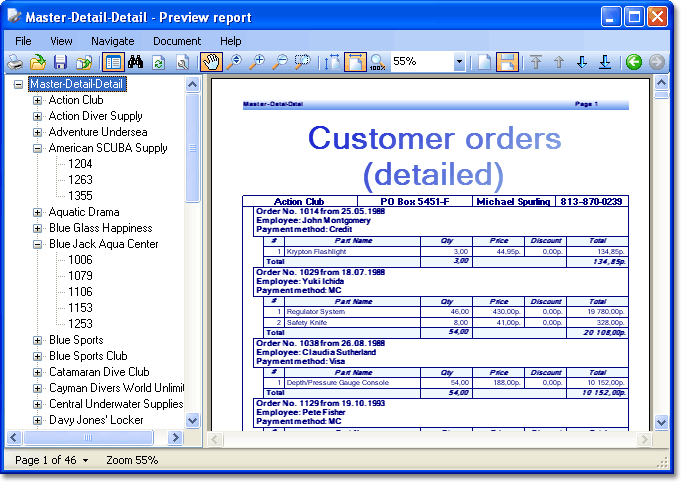The width and height of the screenshot is (684, 484).
Task: Maximize the Preview report window
Action: 634,17
